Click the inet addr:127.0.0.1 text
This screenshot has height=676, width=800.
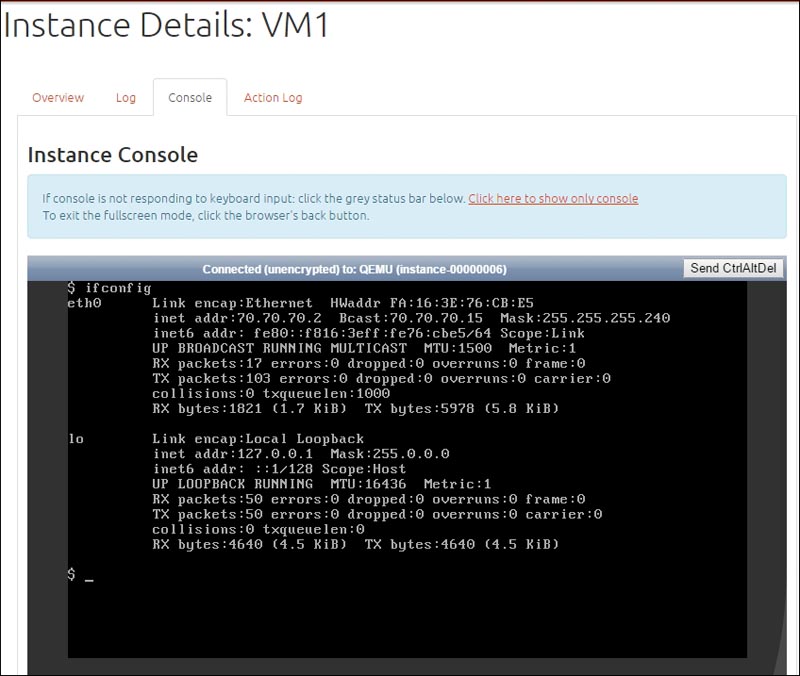coord(233,454)
